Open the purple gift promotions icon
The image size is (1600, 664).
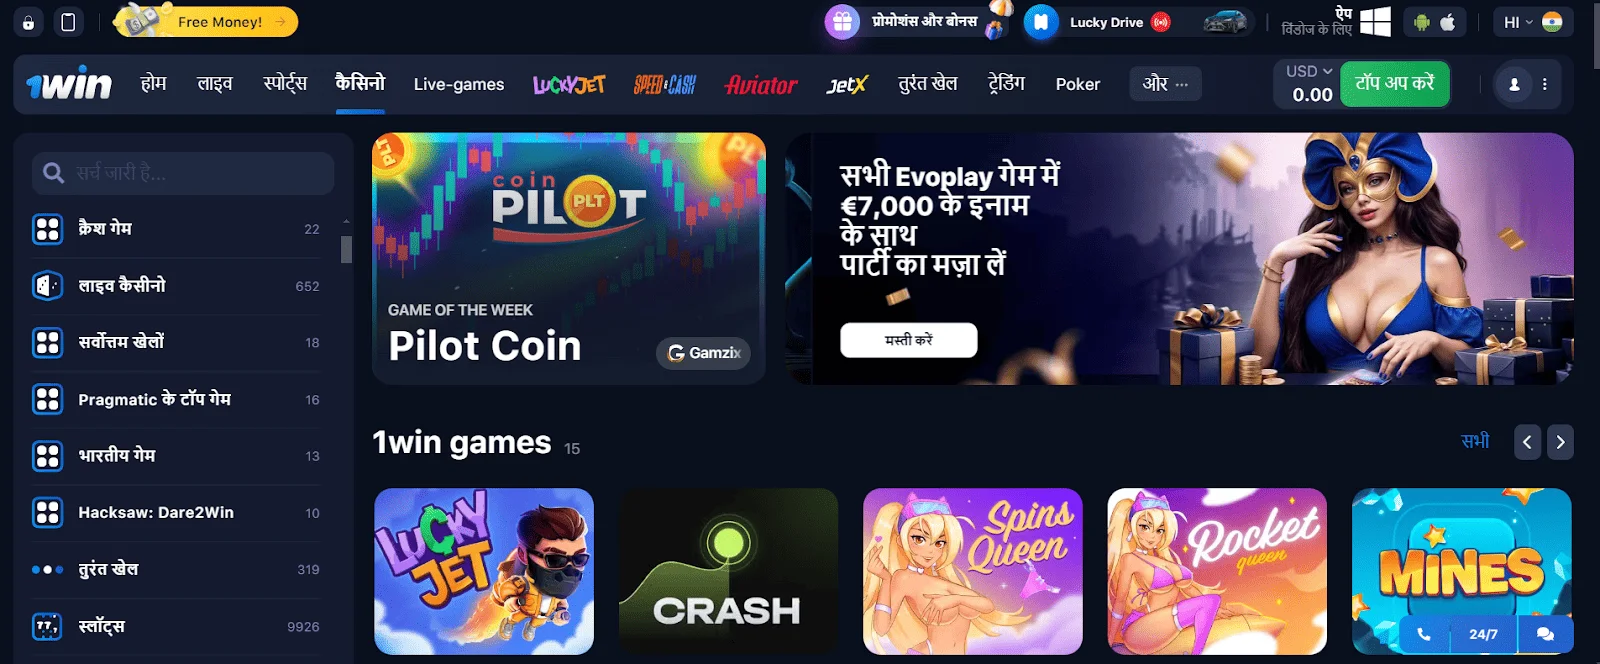842,22
